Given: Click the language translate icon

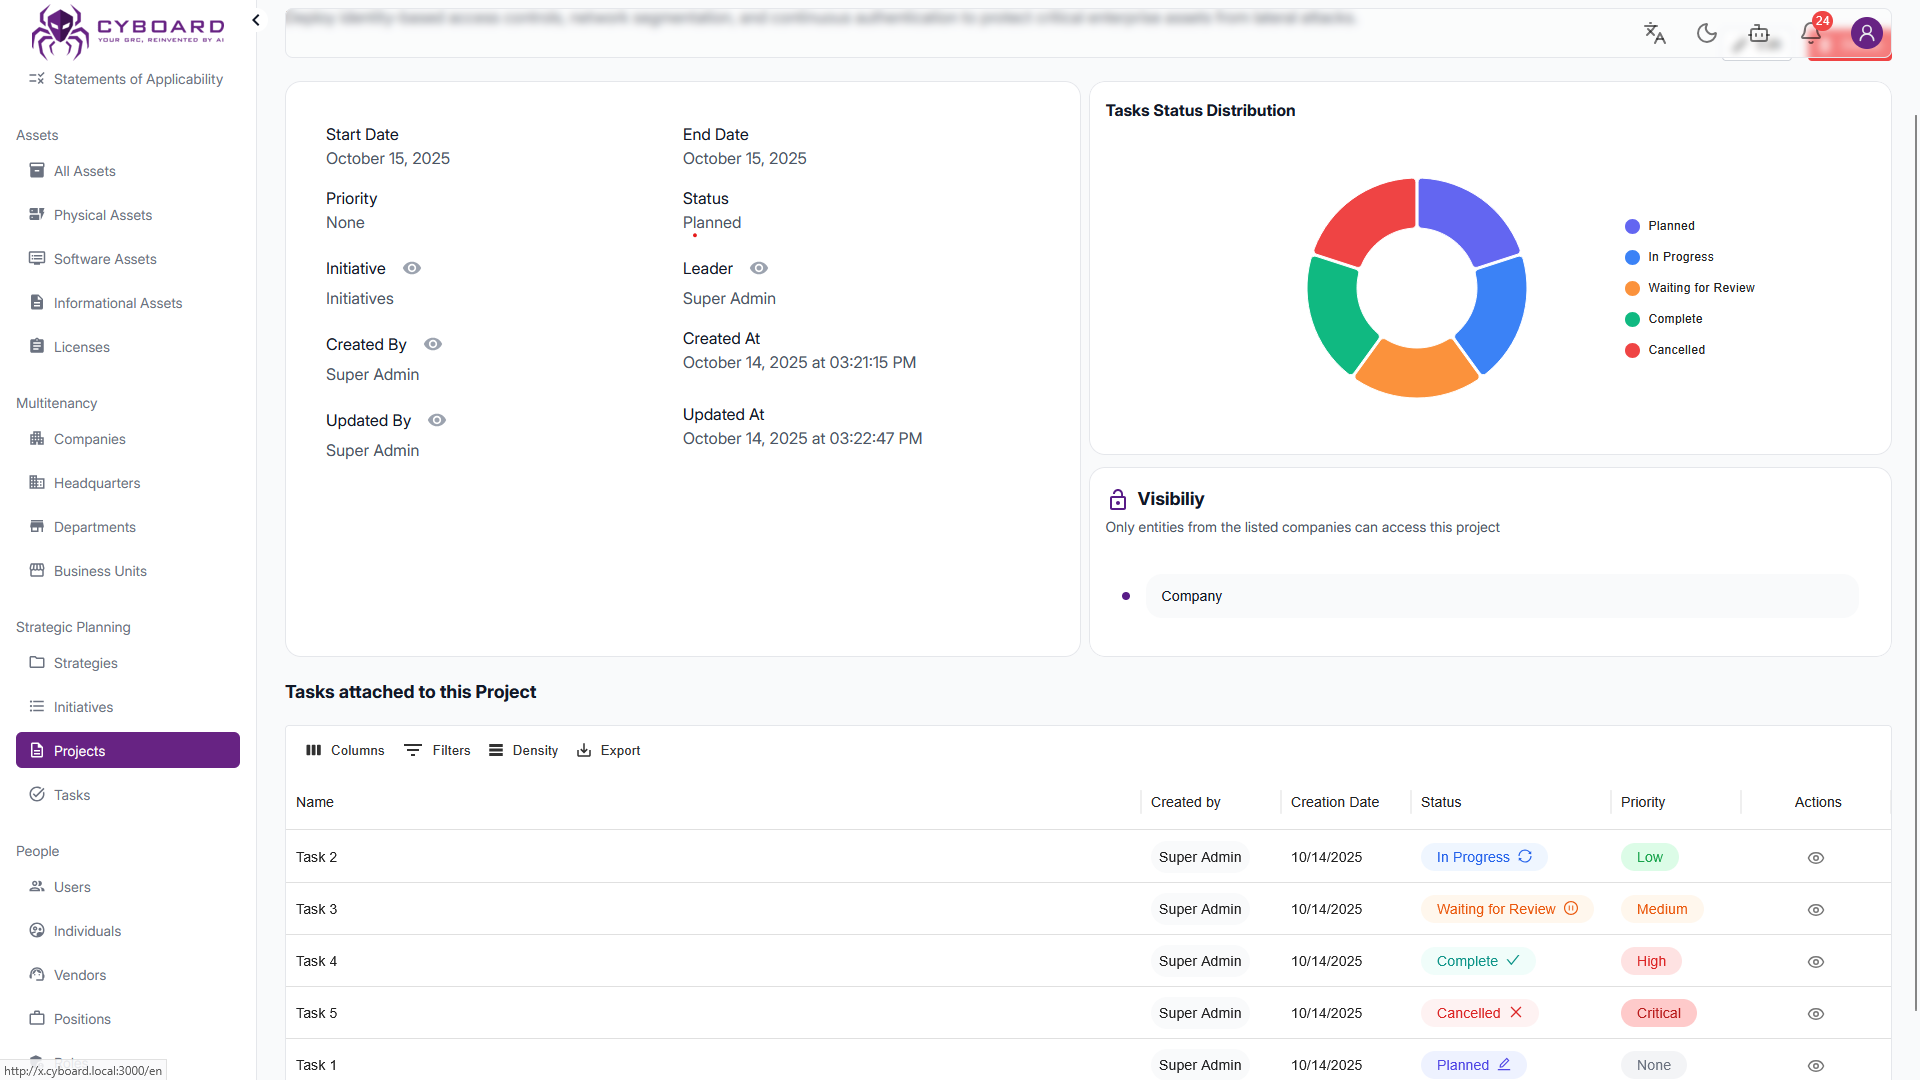Looking at the screenshot, I should click(1655, 33).
